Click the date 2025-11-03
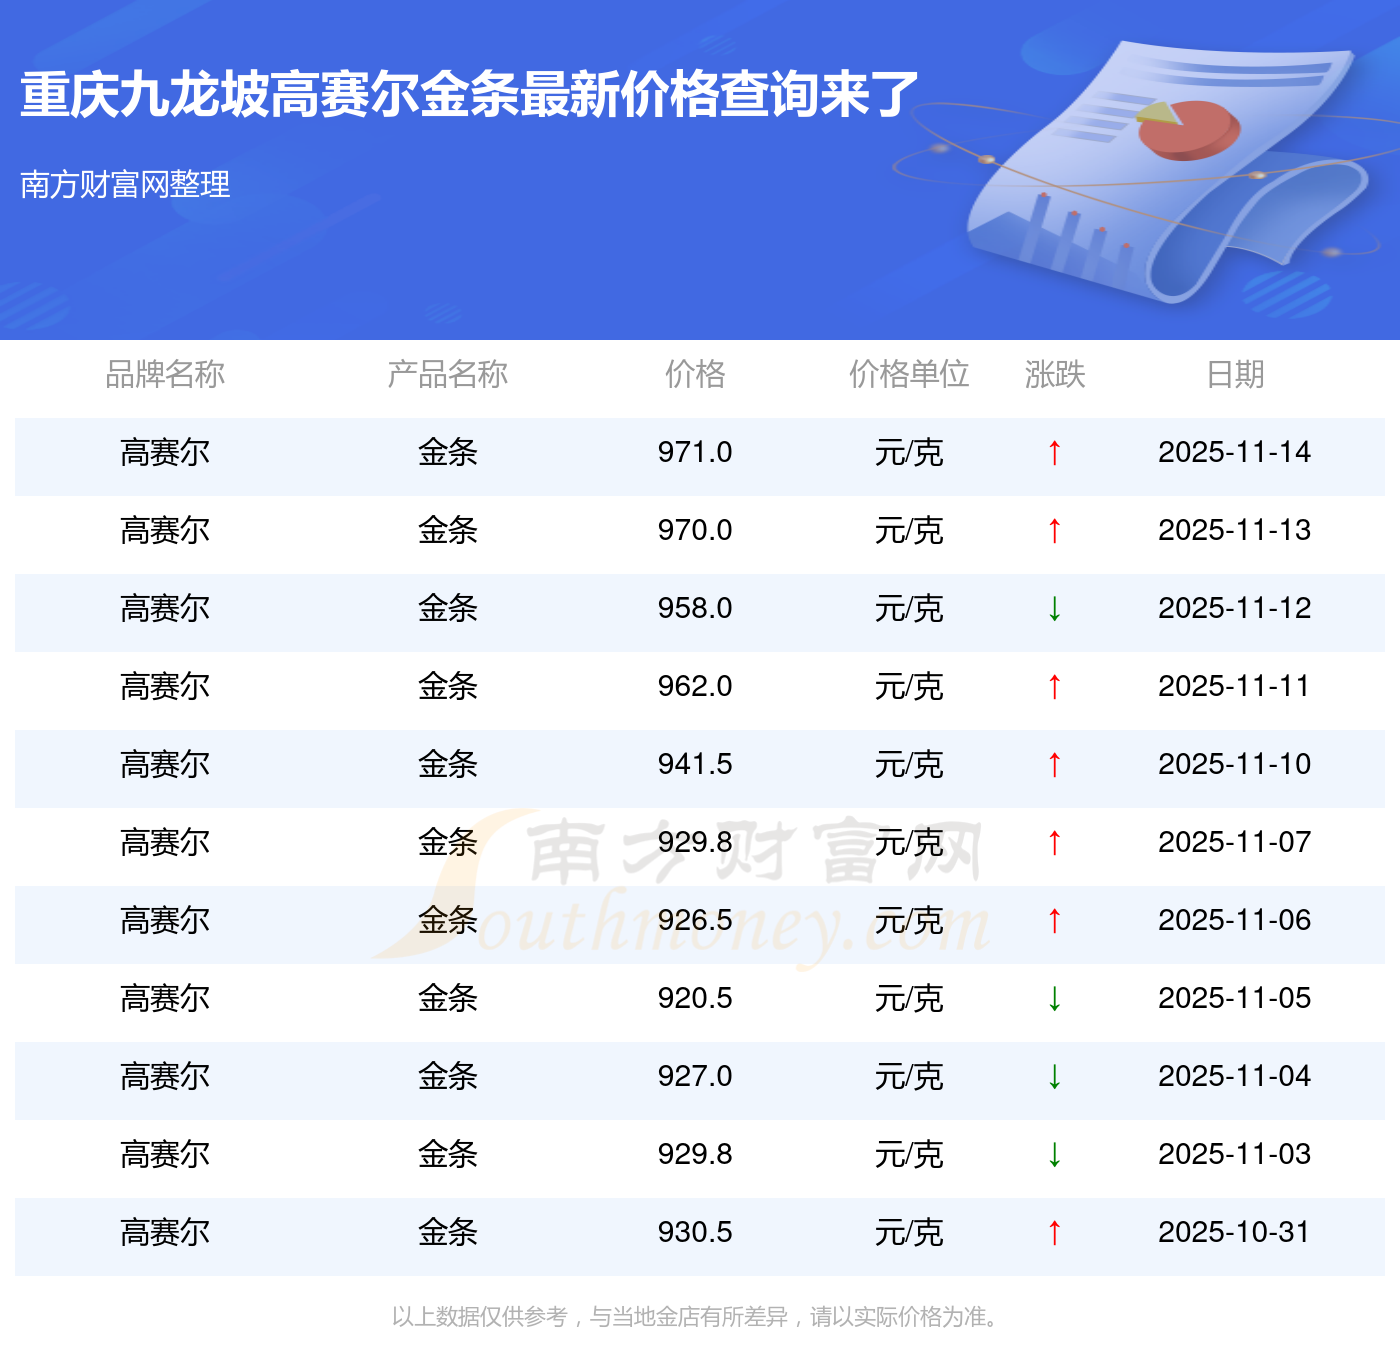The height and width of the screenshot is (1362, 1400). [1235, 1154]
